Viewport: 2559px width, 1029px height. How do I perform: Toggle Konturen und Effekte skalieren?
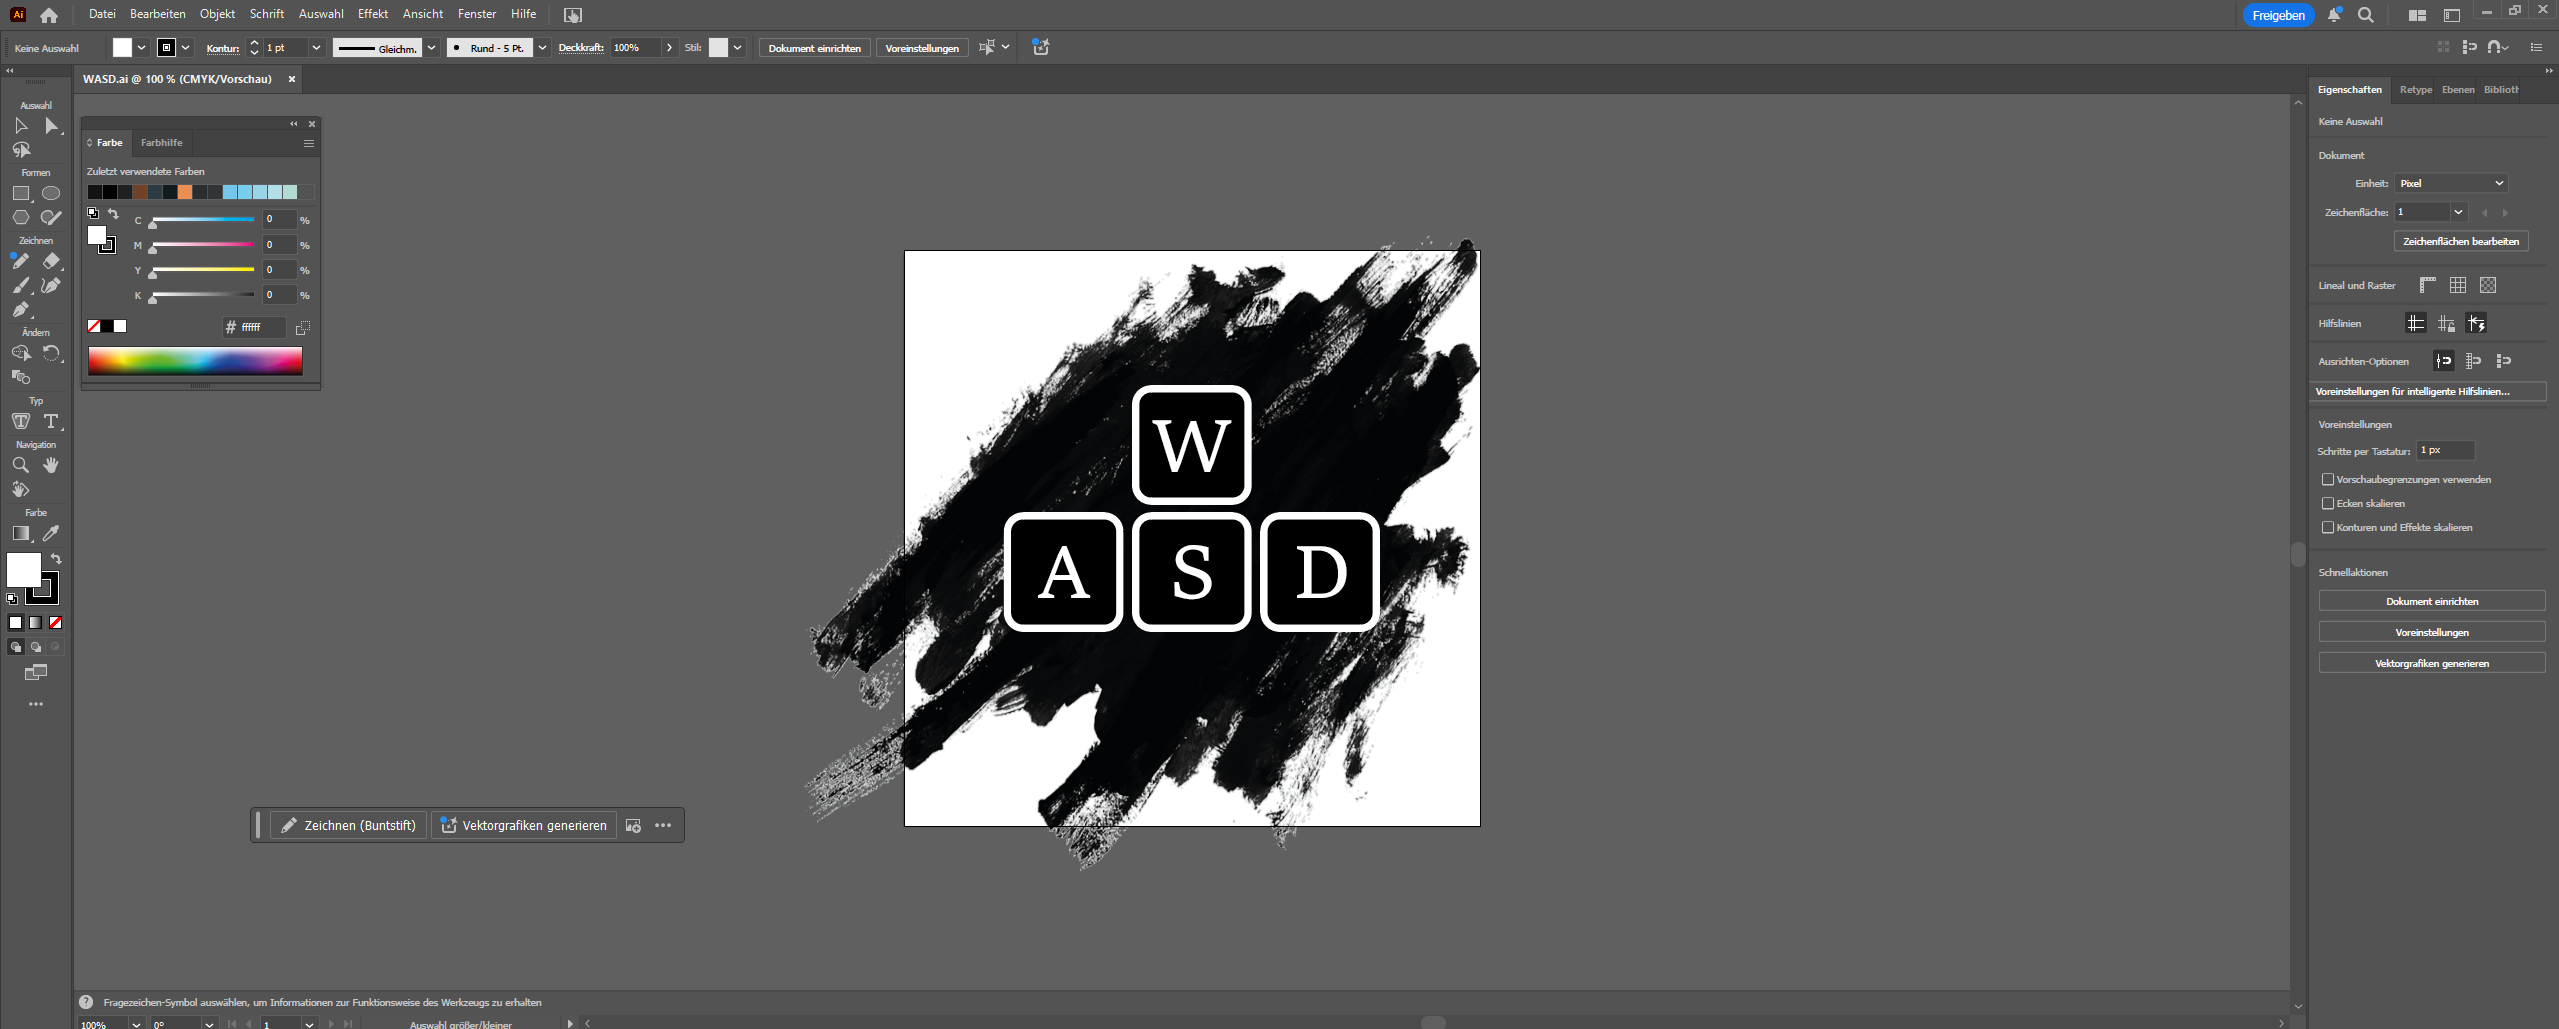click(2327, 528)
